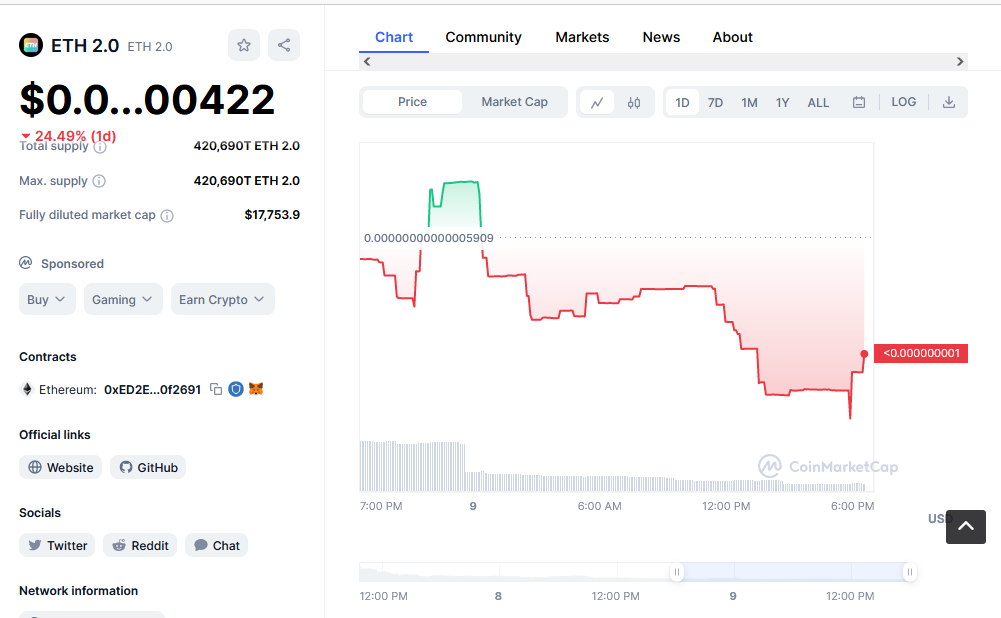
Task: Open the official Website link
Action: click(61, 467)
